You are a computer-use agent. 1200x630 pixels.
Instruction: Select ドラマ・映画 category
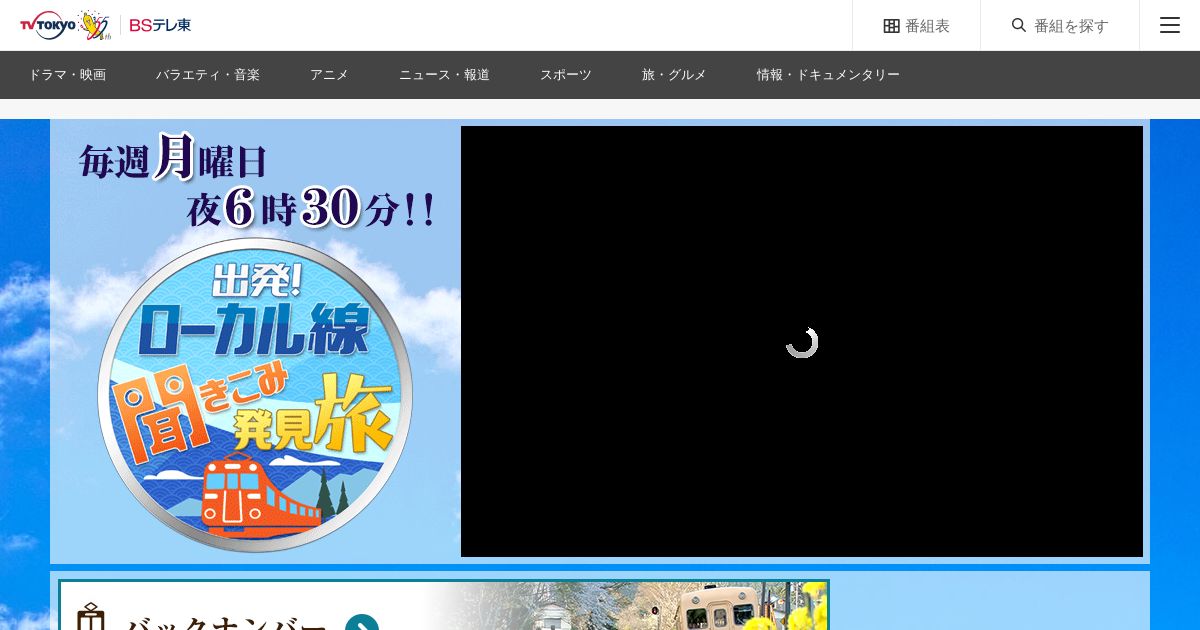[67, 75]
